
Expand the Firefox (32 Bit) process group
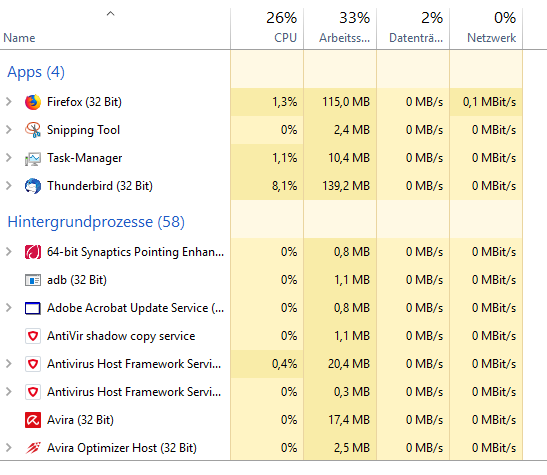9,102
